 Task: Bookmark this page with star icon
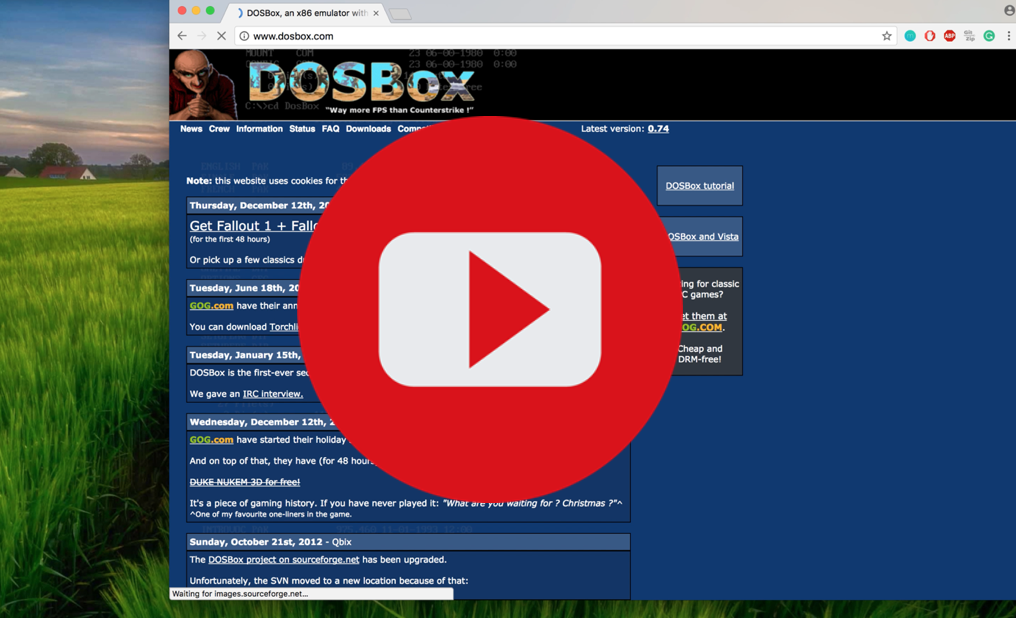[x=886, y=36]
